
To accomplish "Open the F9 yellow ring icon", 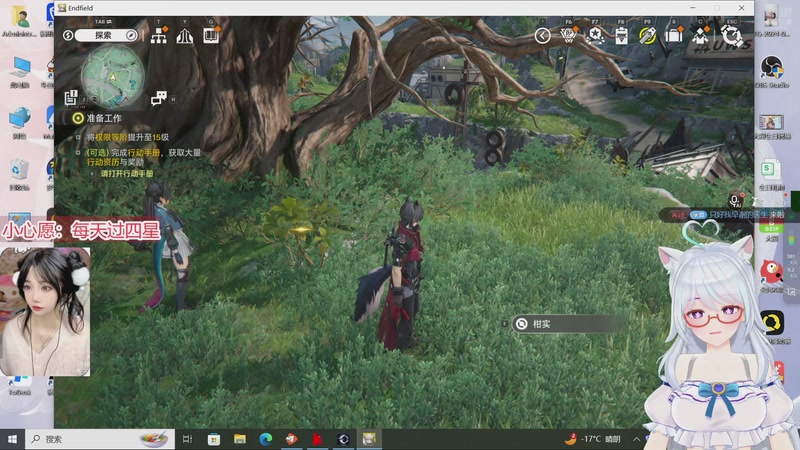I will point(647,36).
